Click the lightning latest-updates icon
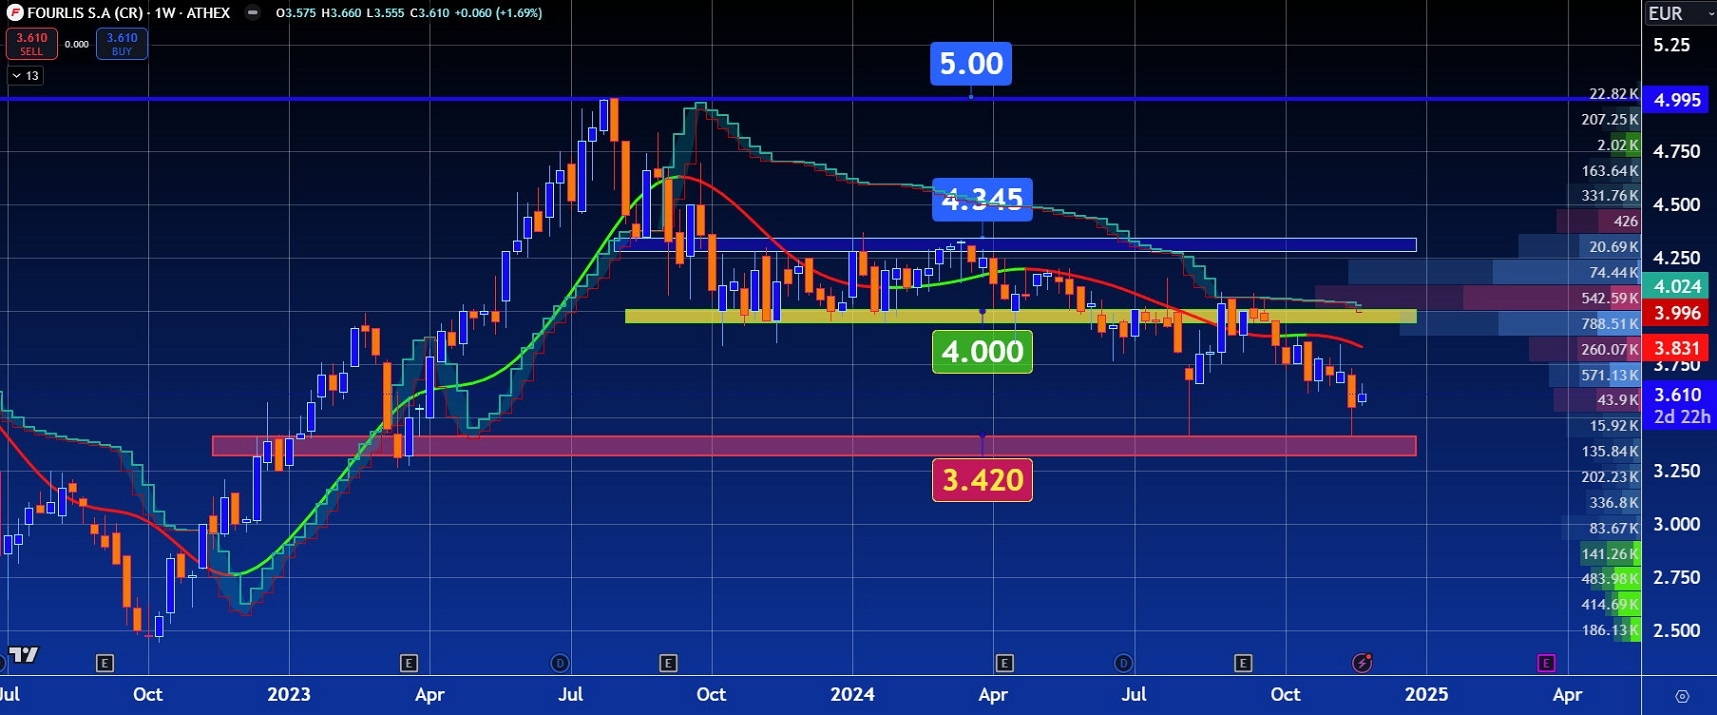The image size is (1717, 715). pyautogui.click(x=1362, y=663)
